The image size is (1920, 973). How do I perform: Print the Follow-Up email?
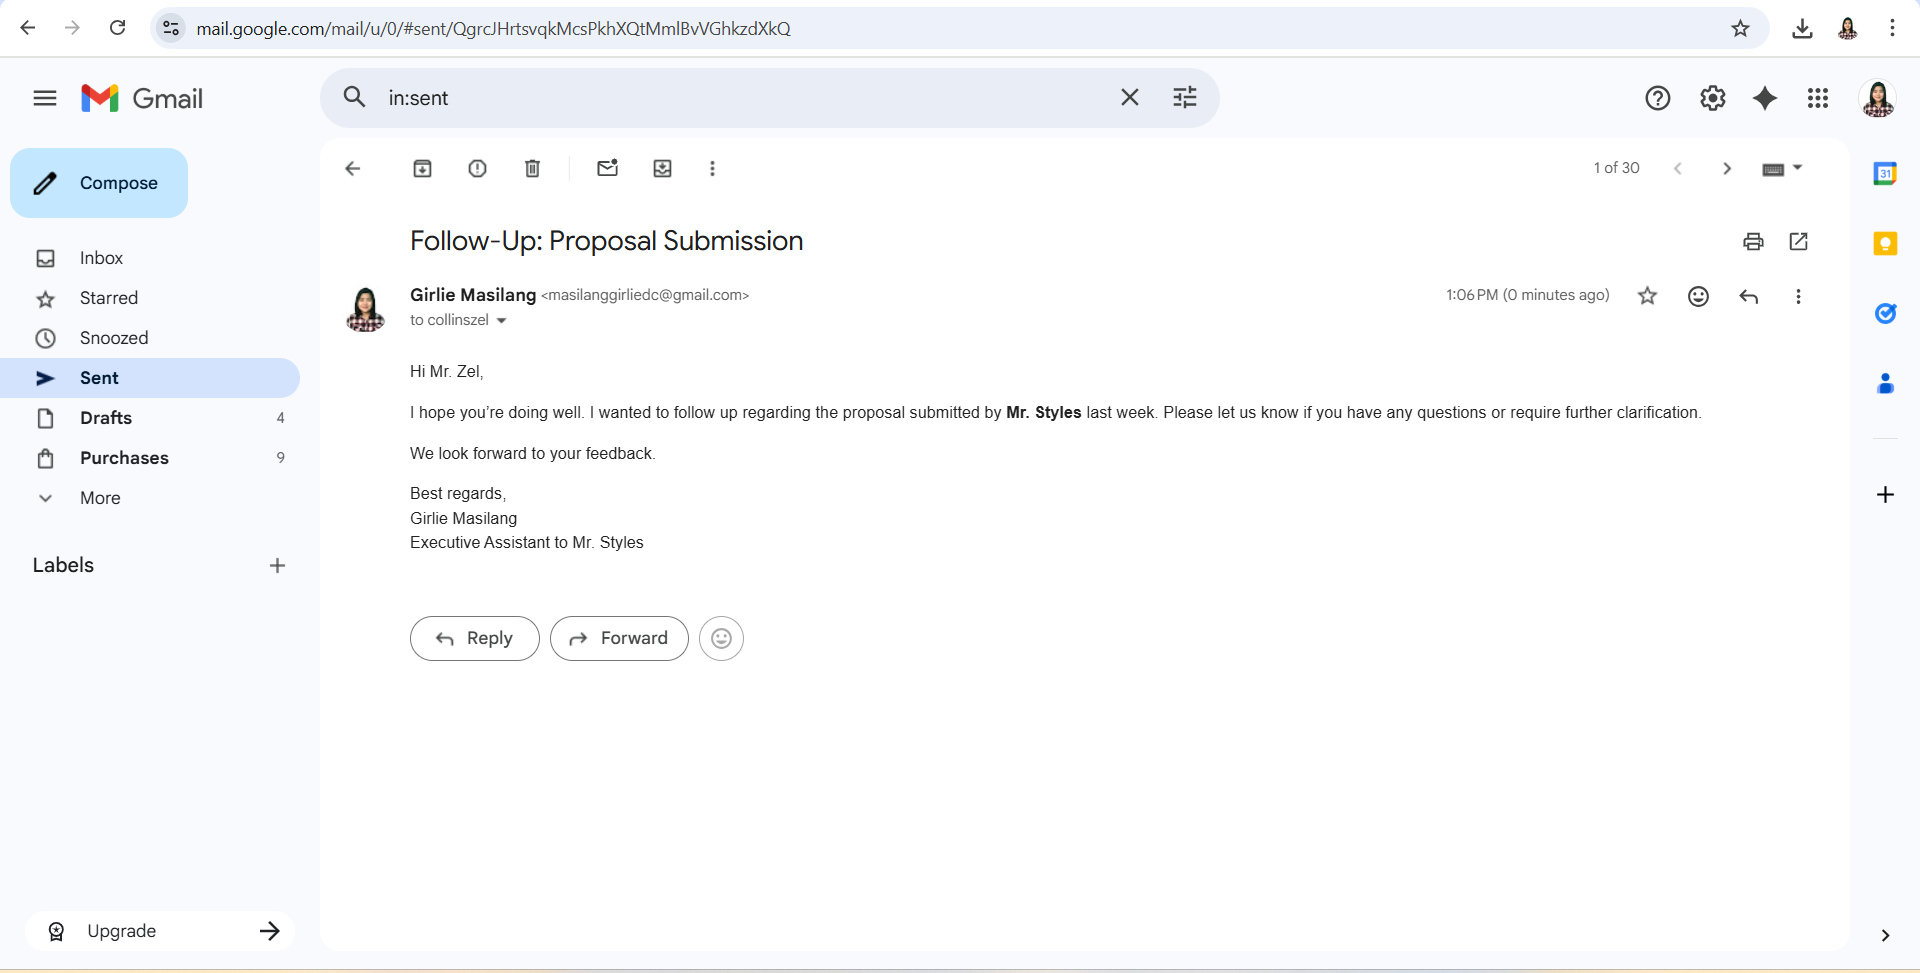(1753, 241)
